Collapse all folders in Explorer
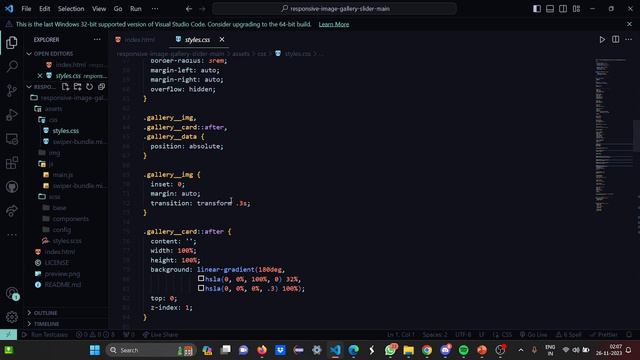 pyautogui.click(x=101, y=87)
